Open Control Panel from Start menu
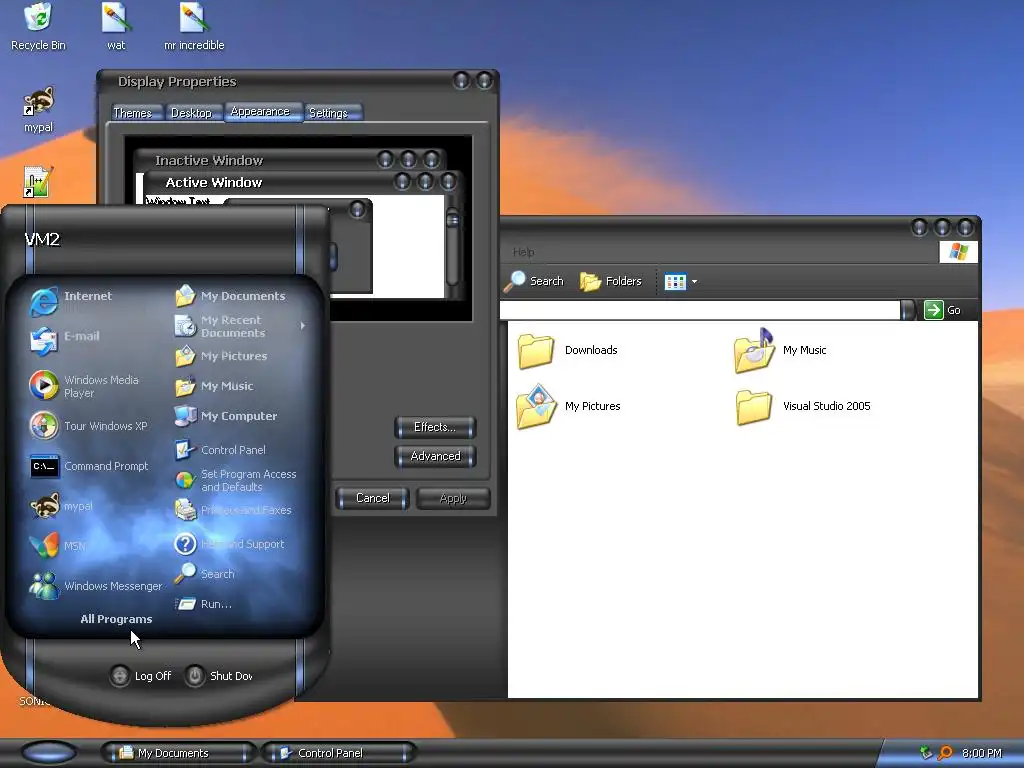The image size is (1024, 768). coord(219,450)
